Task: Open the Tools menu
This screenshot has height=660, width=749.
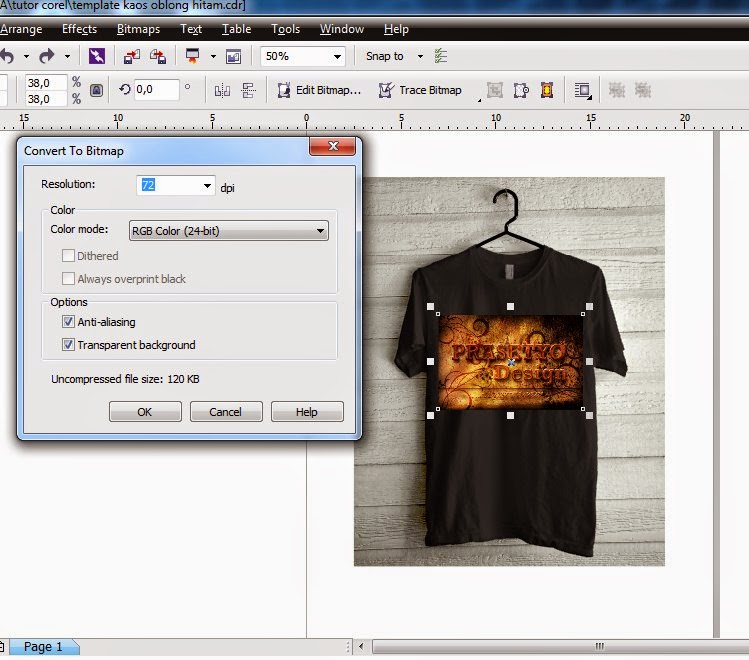Action: click(x=285, y=29)
